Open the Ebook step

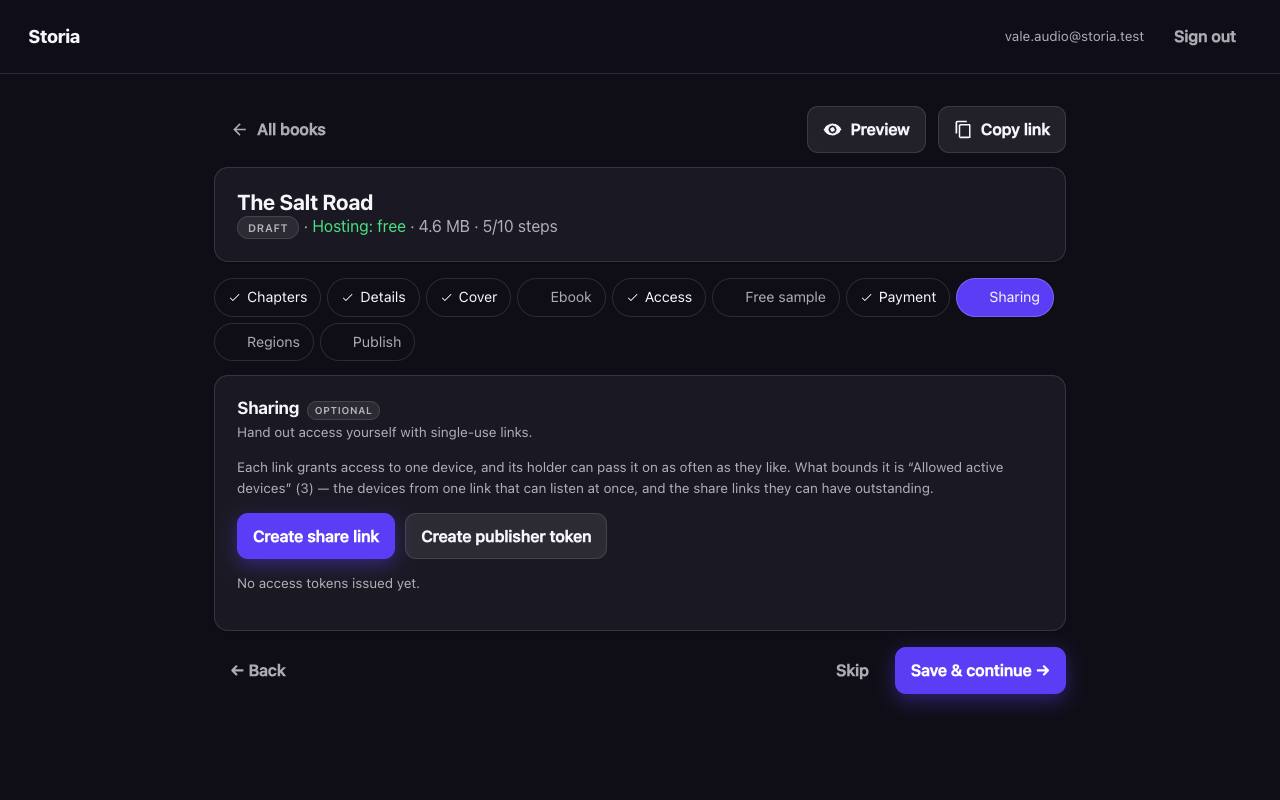[x=561, y=297]
